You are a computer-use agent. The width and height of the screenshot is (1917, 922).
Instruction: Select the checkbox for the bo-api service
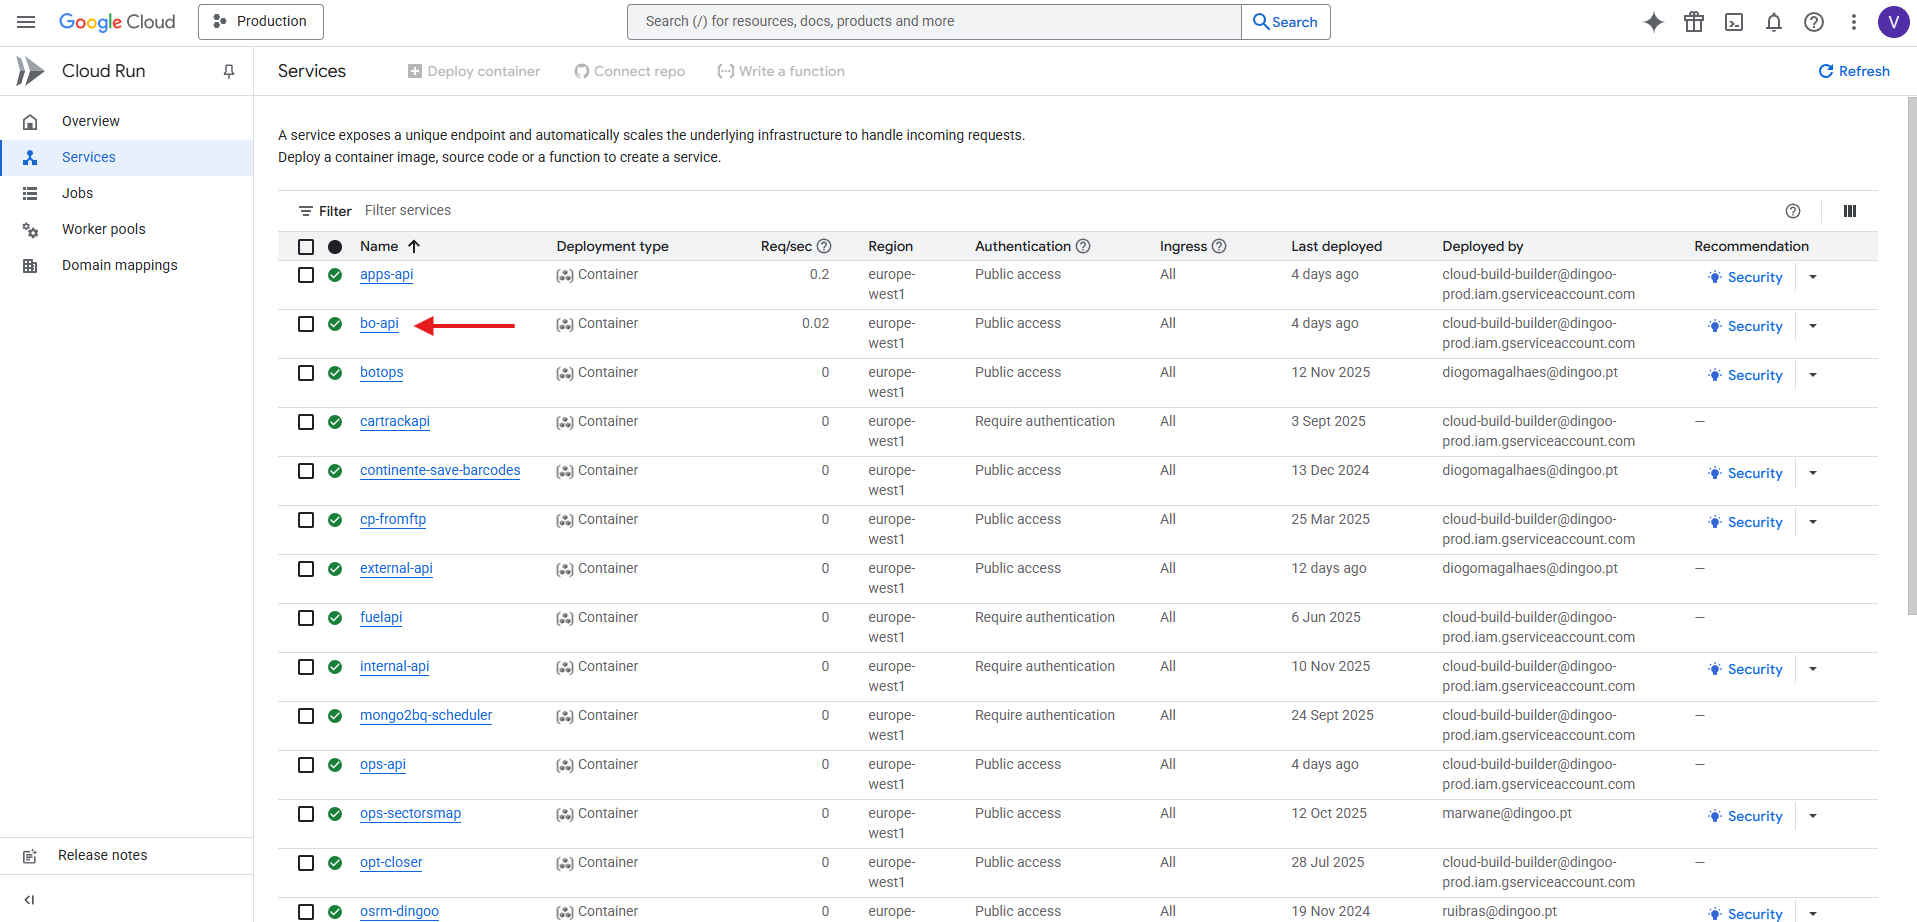(x=306, y=324)
